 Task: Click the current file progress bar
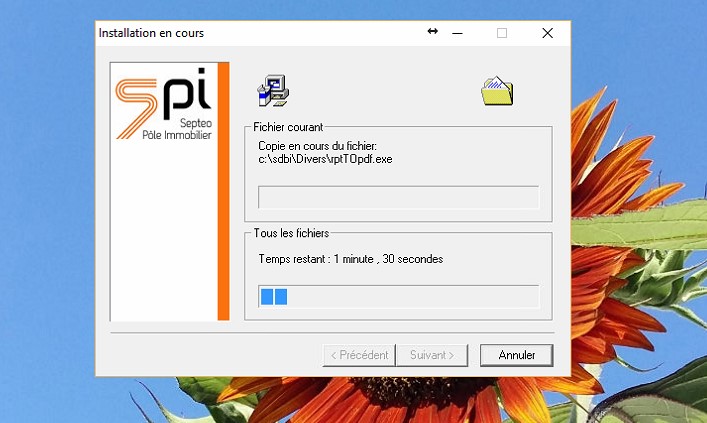(x=399, y=197)
